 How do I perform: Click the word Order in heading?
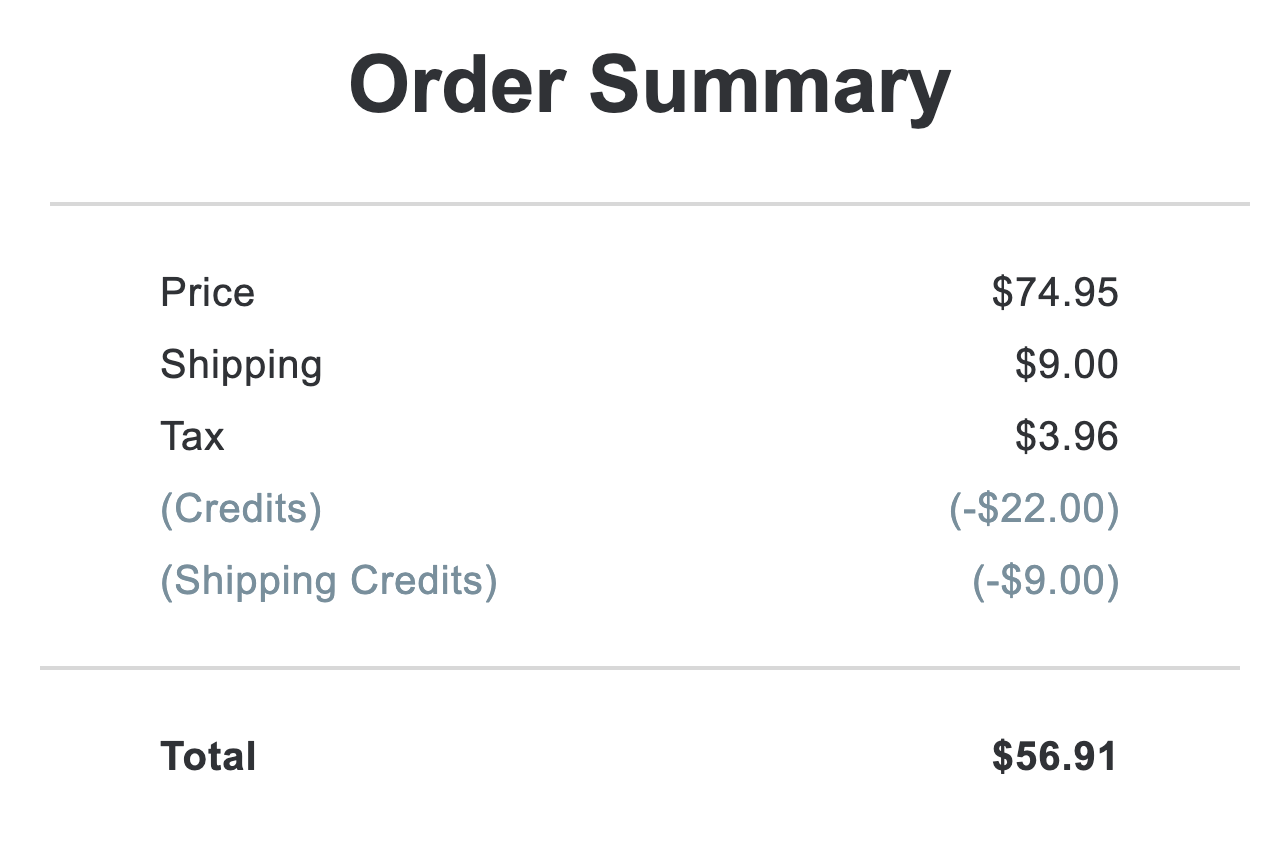tap(457, 87)
